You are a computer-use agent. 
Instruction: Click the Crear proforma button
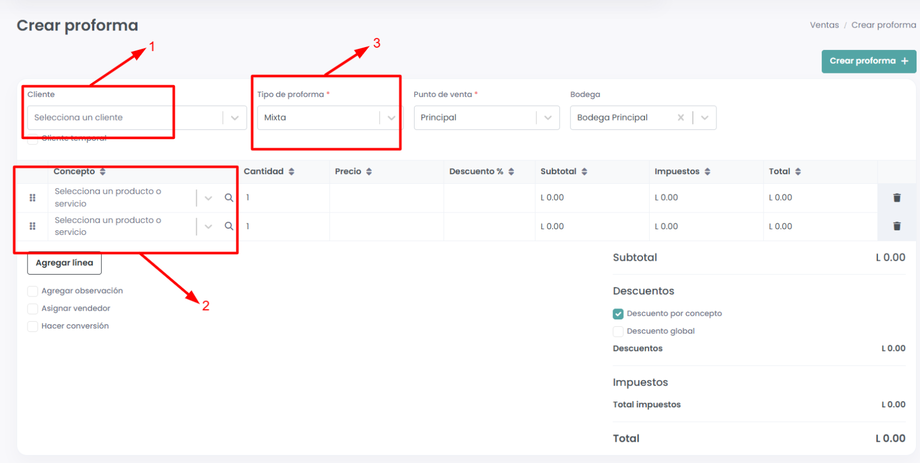[868, 61]
